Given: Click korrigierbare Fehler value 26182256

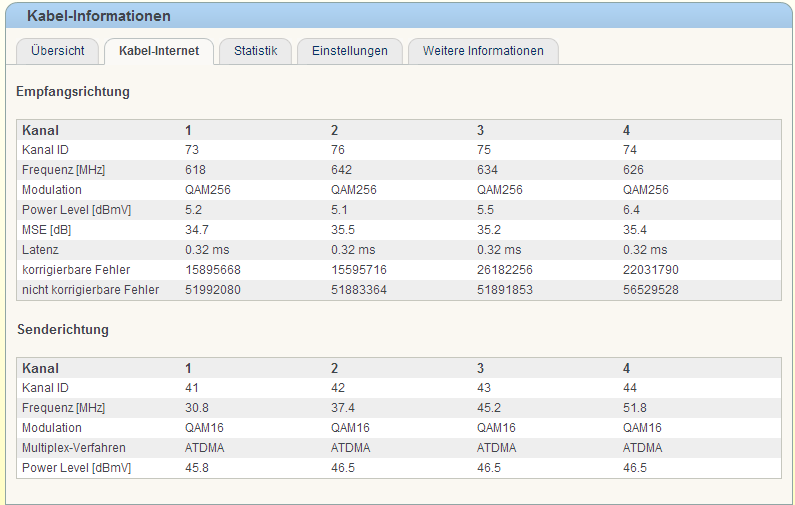Looking at the screenshot, I should 505,270.
